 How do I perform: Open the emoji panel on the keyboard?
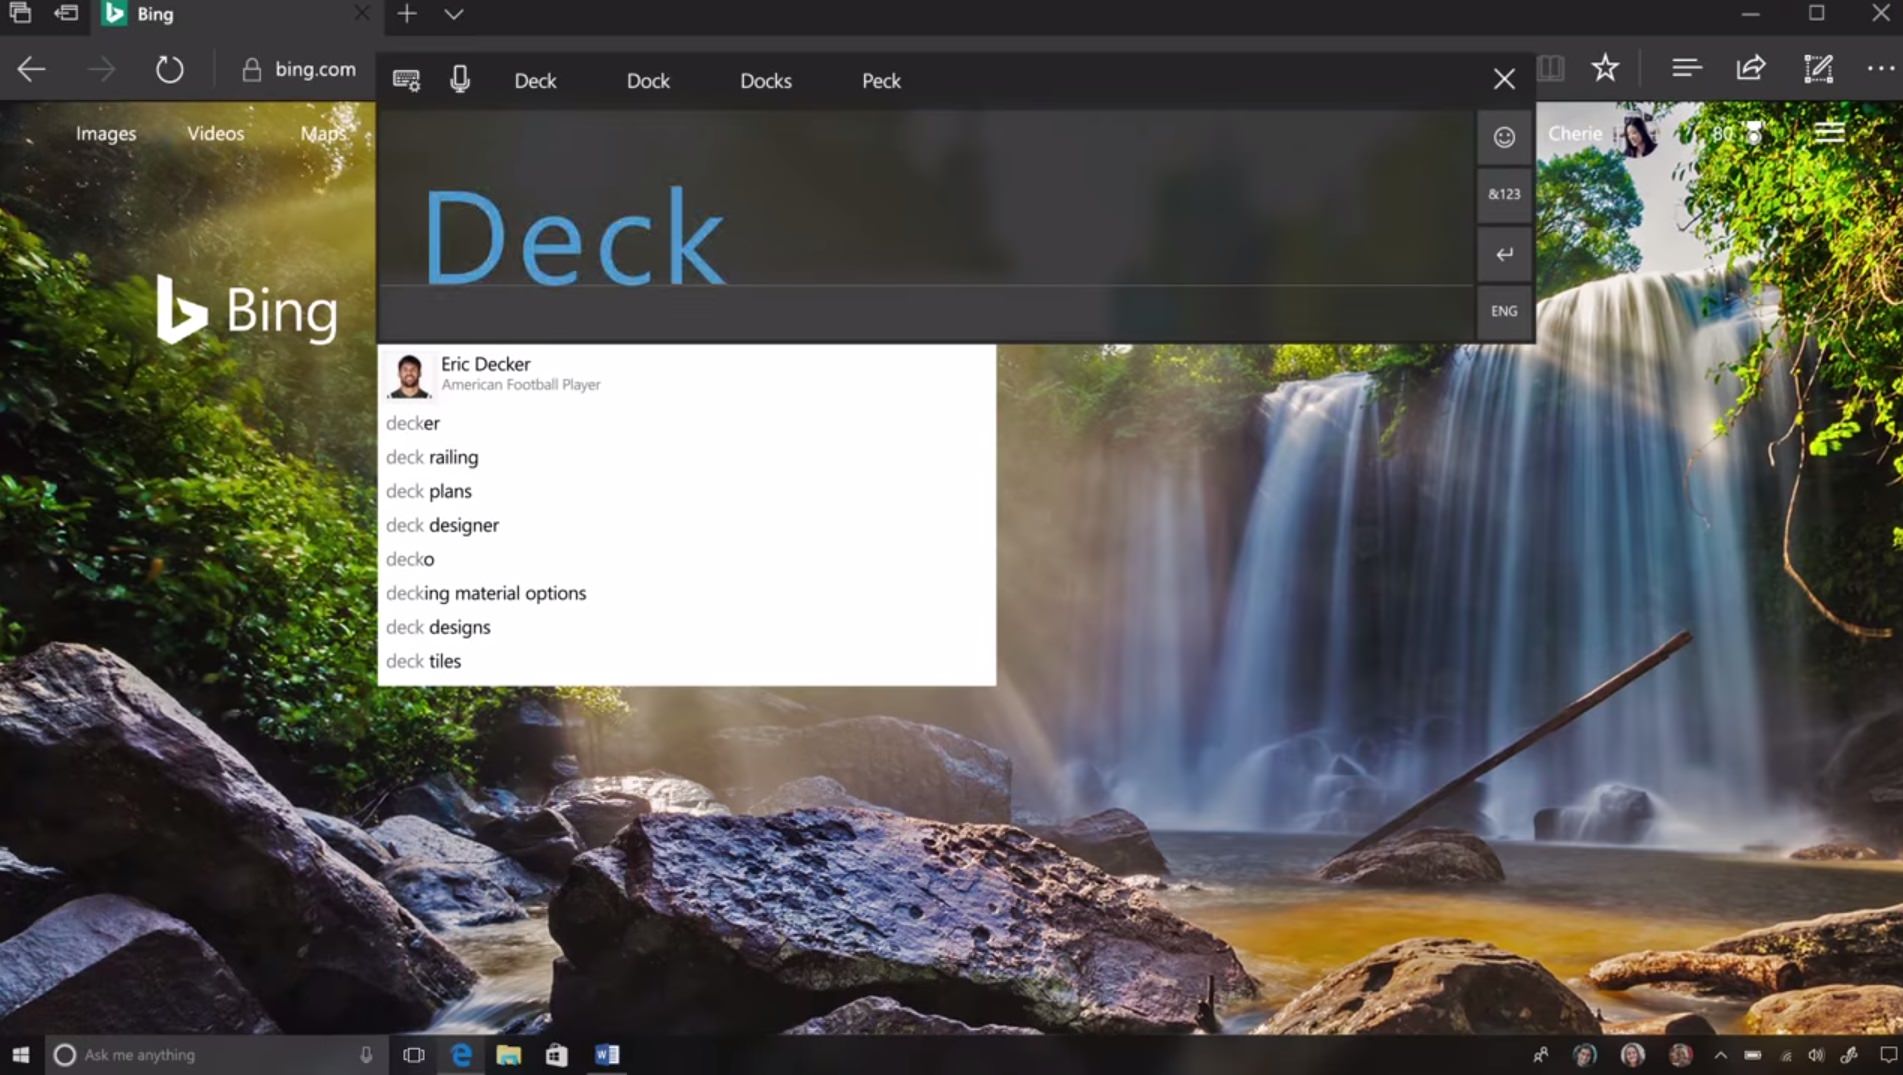click(x=1503, y=137)
